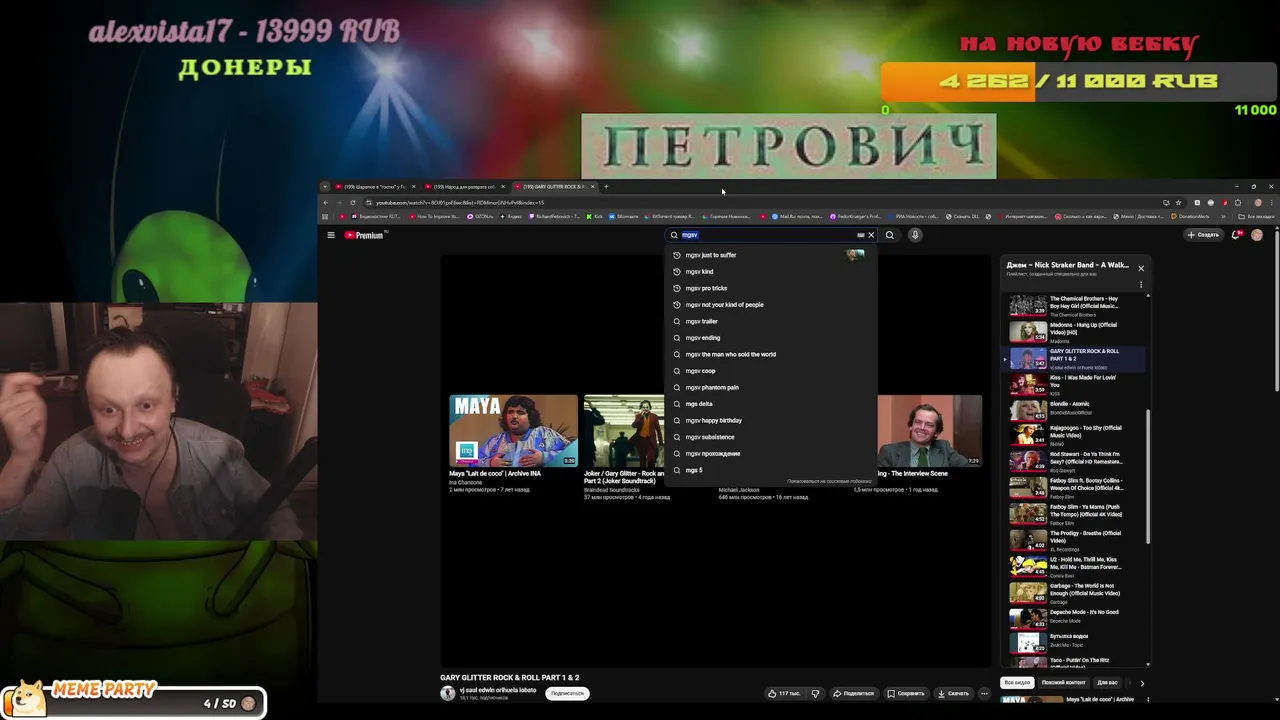This screenshot has width=1280, height=720.
Task: Play 'U2 - Hold Me, Thrill Me, Kiss Me'
Action: click(1075, 567)
